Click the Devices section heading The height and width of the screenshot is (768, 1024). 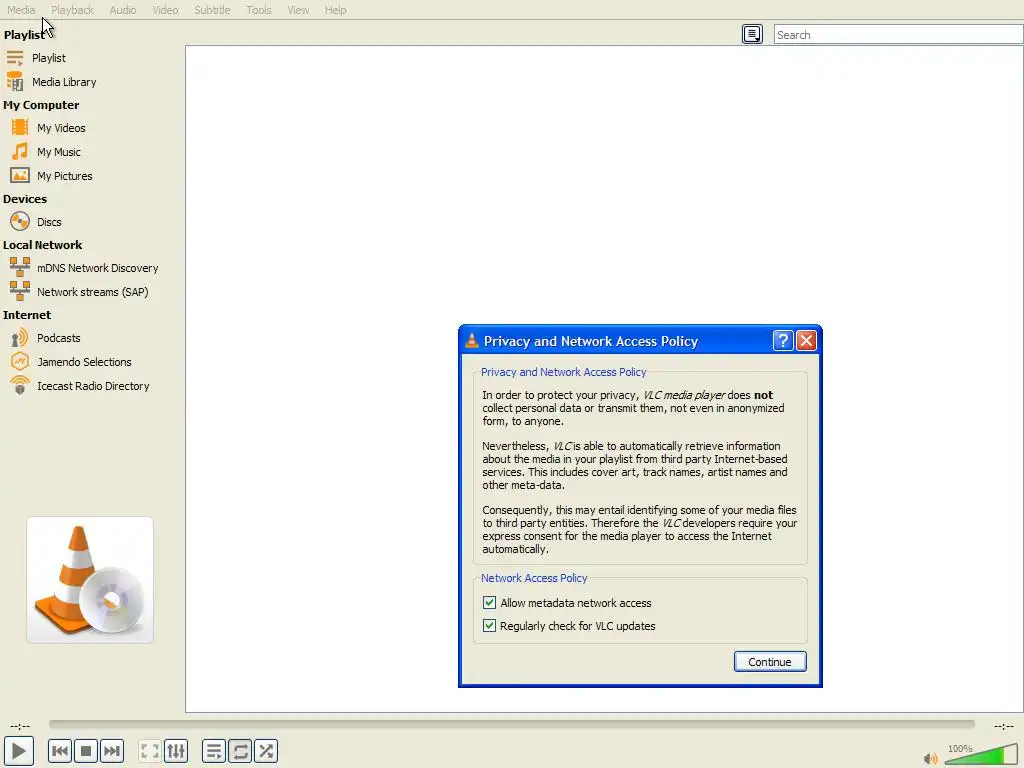pos(25,199)
